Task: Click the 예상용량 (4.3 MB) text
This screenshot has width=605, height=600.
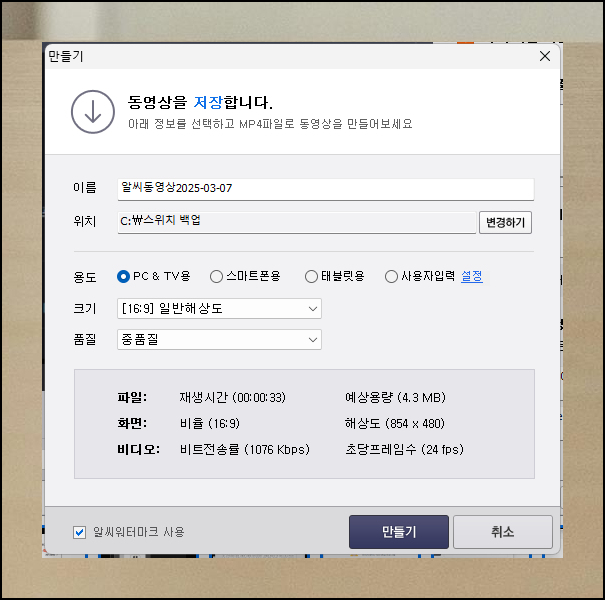Action: [x=395, y=397]
